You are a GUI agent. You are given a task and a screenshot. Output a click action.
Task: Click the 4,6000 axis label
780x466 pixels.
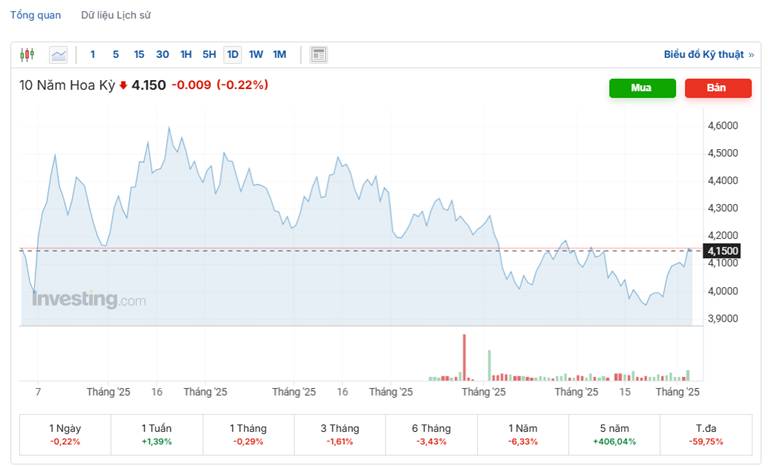723,125
